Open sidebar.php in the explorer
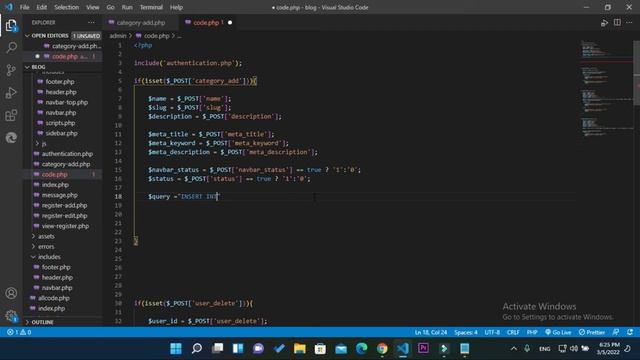 pos(61,133)
